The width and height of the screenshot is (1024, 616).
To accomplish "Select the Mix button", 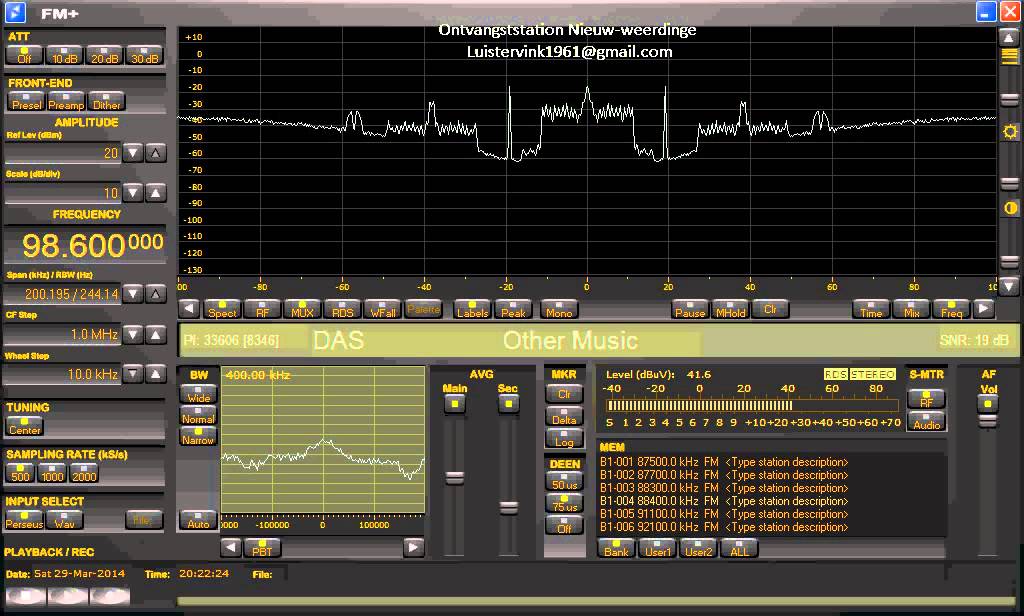I will click(x=911, y=309).
